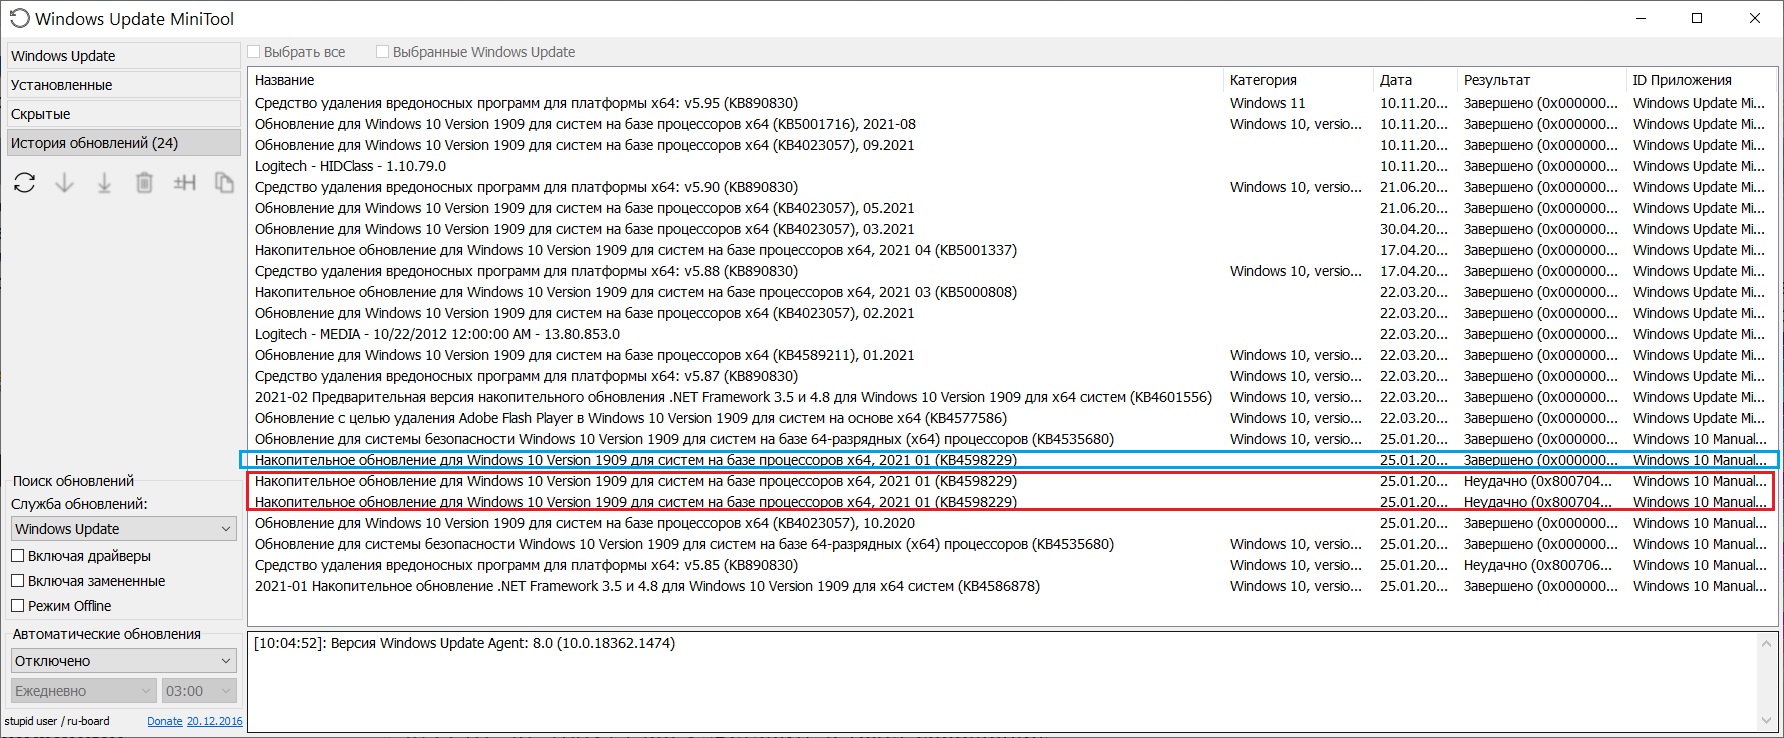
Task: Click the 'stupid user / ru-board' status text
Action: coord(57,721)
